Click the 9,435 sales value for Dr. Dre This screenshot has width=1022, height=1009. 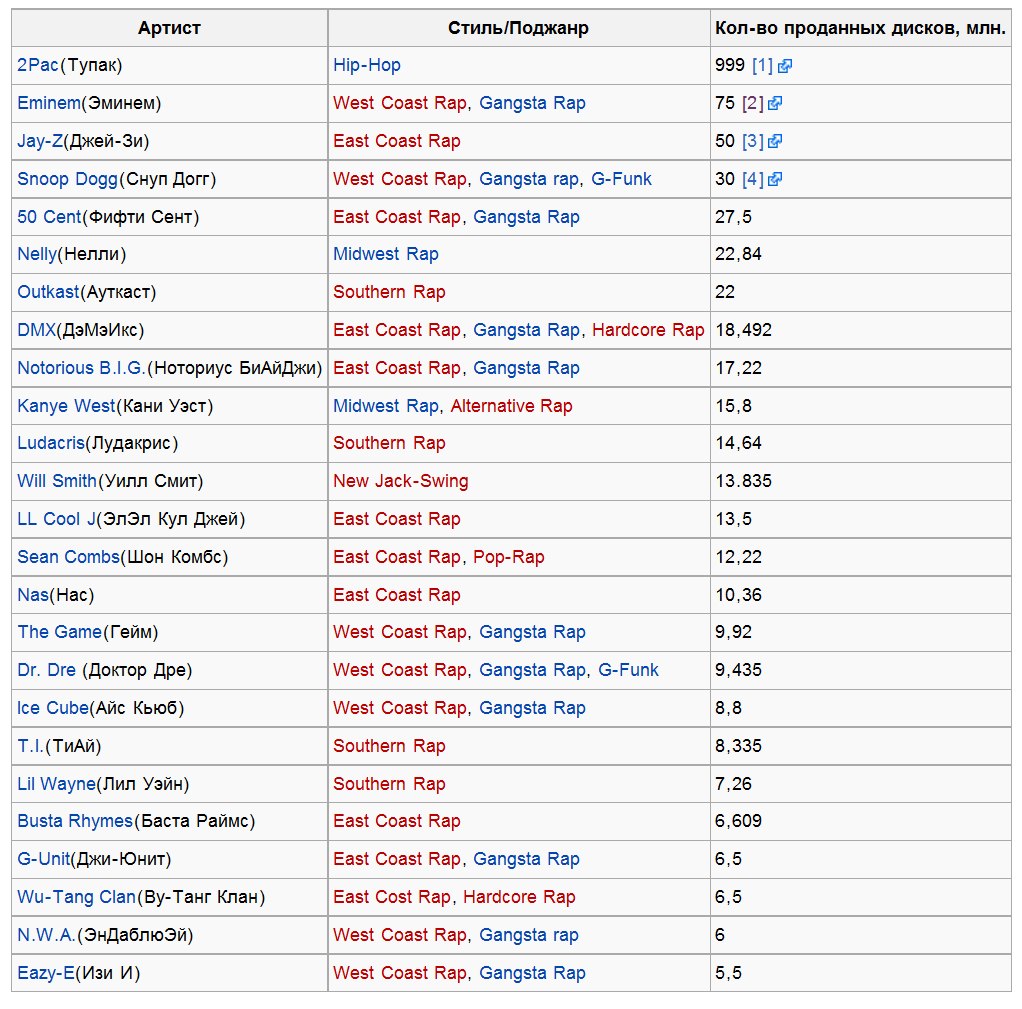point(738,669)
